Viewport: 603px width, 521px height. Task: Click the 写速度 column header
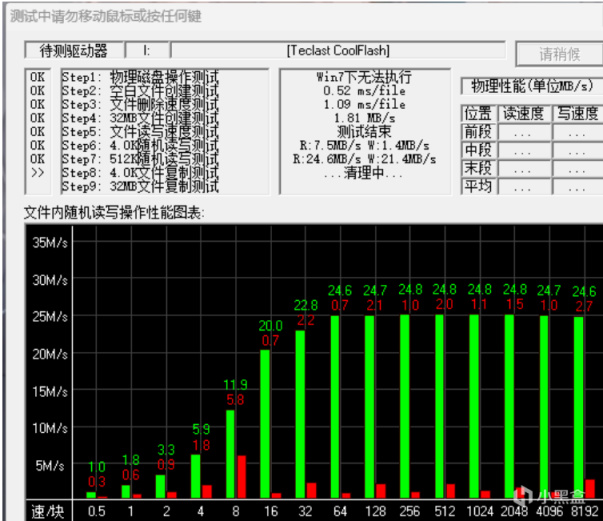coord(578,114)
